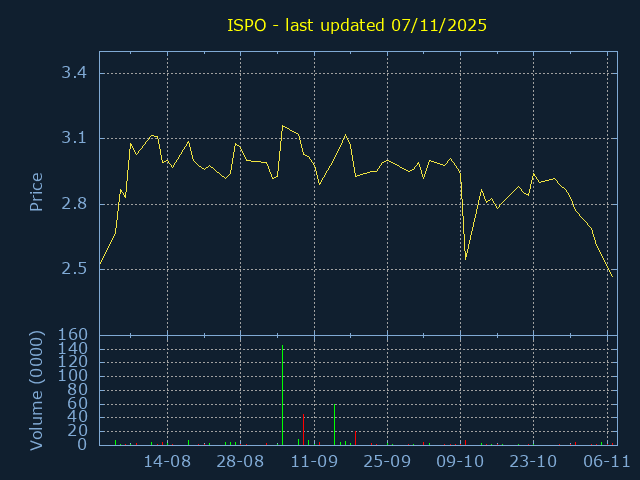
Task: Click the 11-09 date label
Action: click(x=314, y=461)
